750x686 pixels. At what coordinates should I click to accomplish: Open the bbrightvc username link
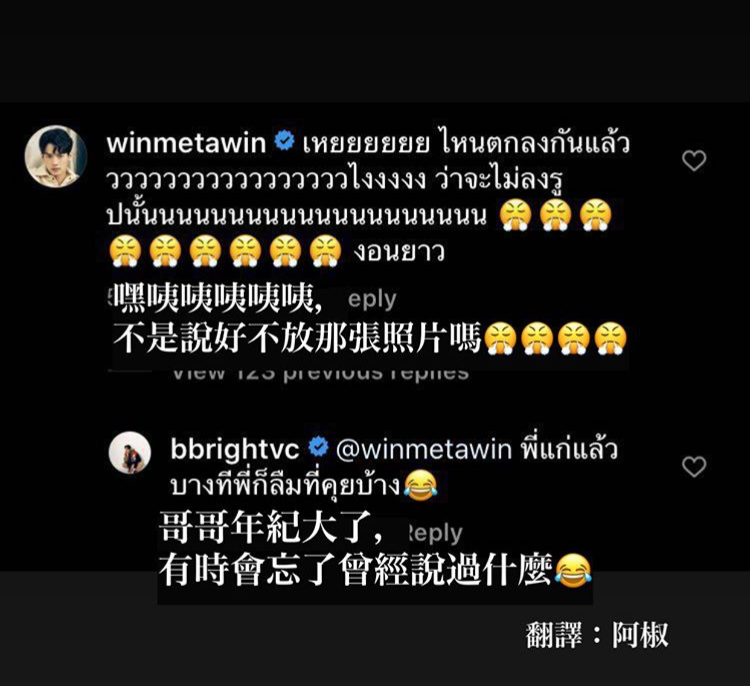tap(235, 449)
